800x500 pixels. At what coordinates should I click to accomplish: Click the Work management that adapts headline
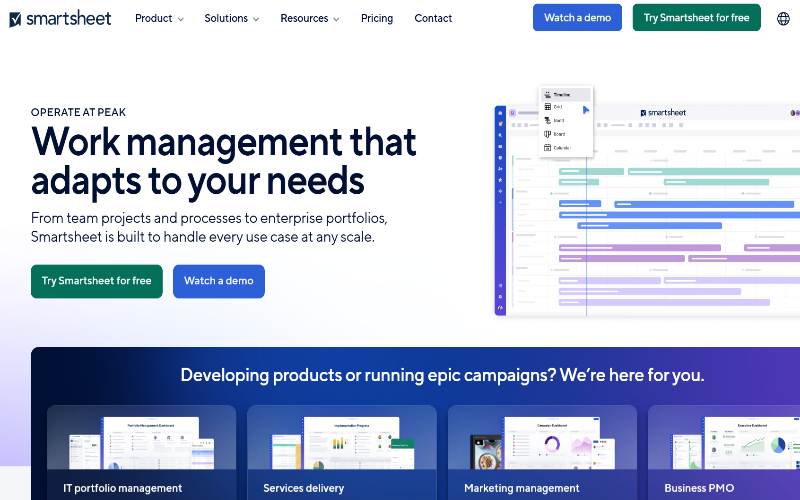pyautogui.click(x=223, y=161)
